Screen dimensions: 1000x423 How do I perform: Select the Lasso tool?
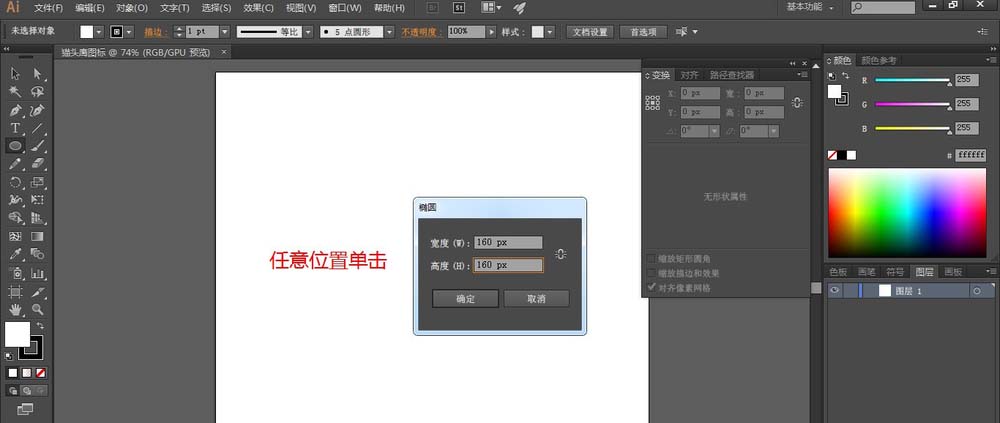(x=38, y=92)
